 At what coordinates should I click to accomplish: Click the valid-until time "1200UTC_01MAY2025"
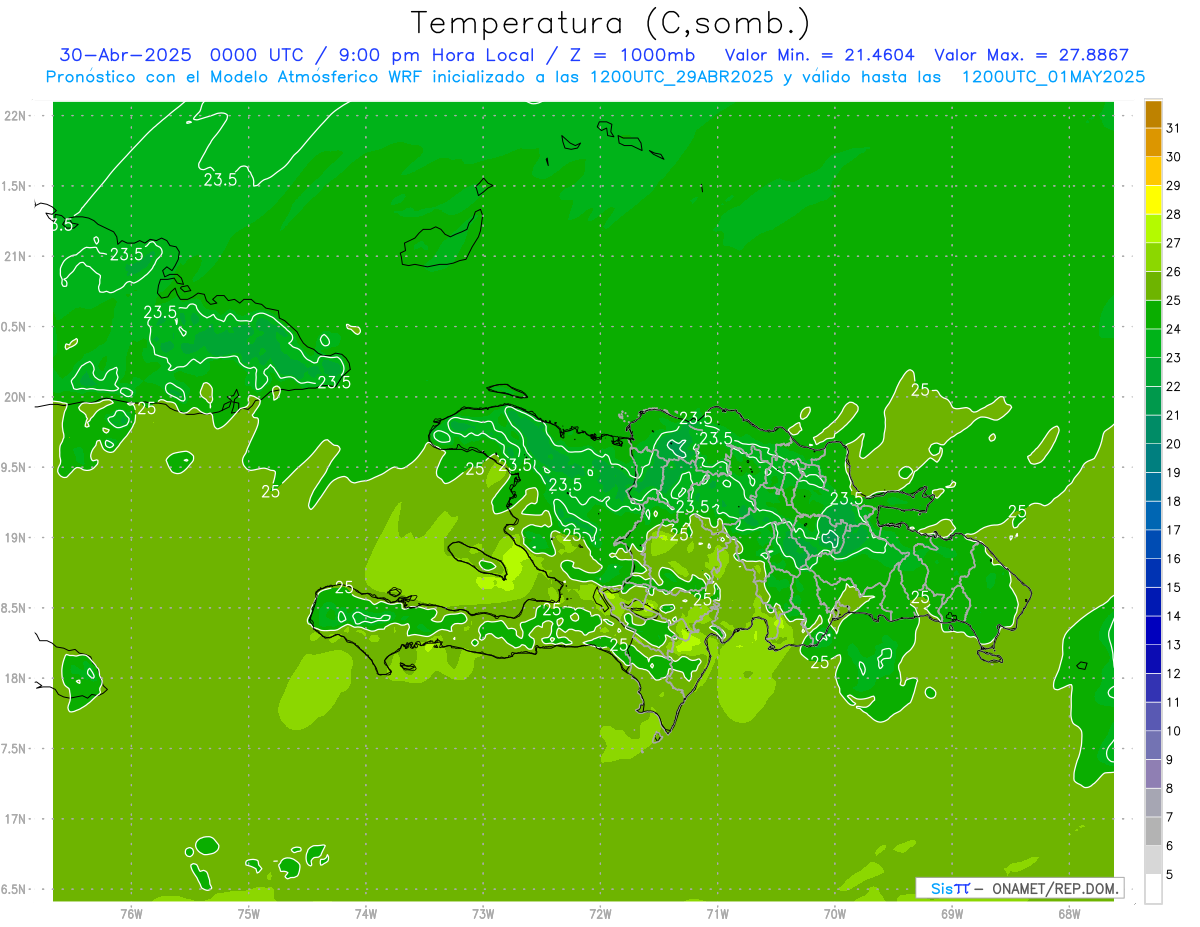1053,77
